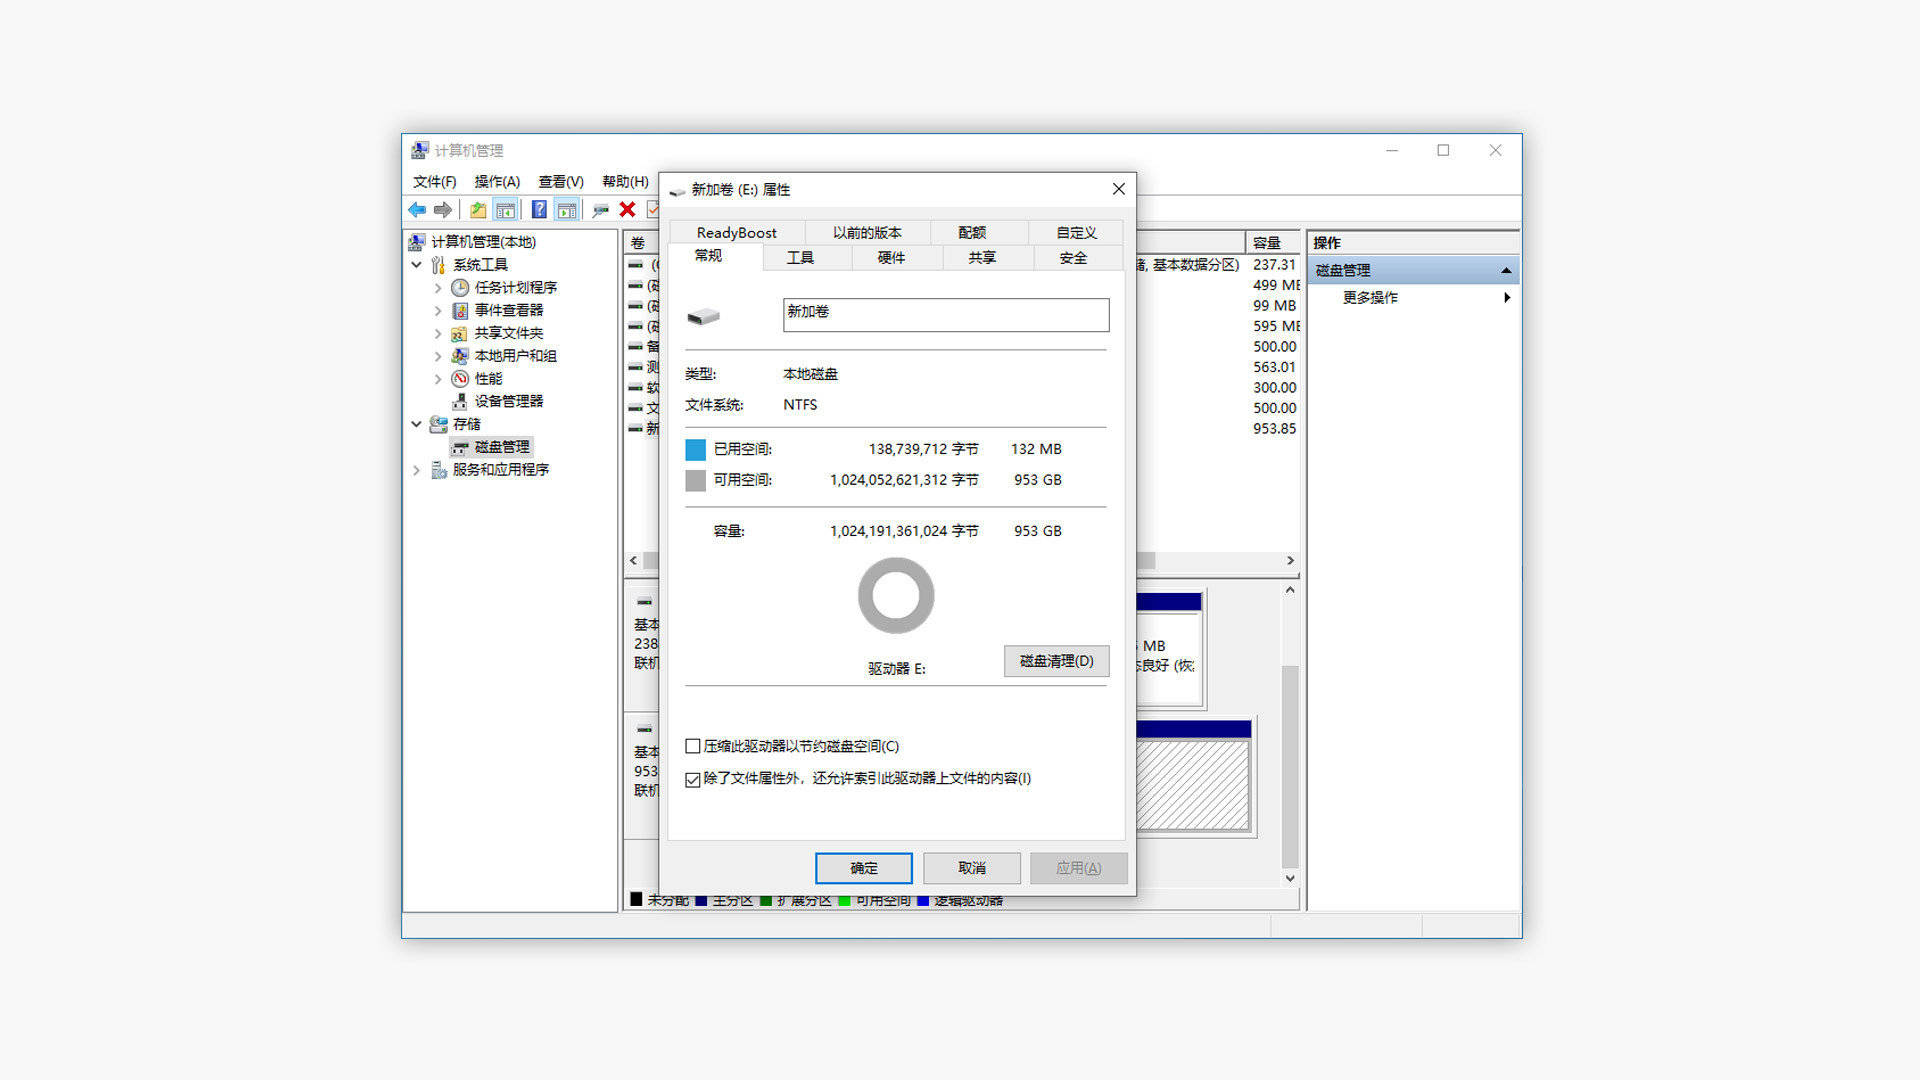Screen dimensions: 1920x1080
Task: Open the ReadyBoost tab
Action: (736, 233)
